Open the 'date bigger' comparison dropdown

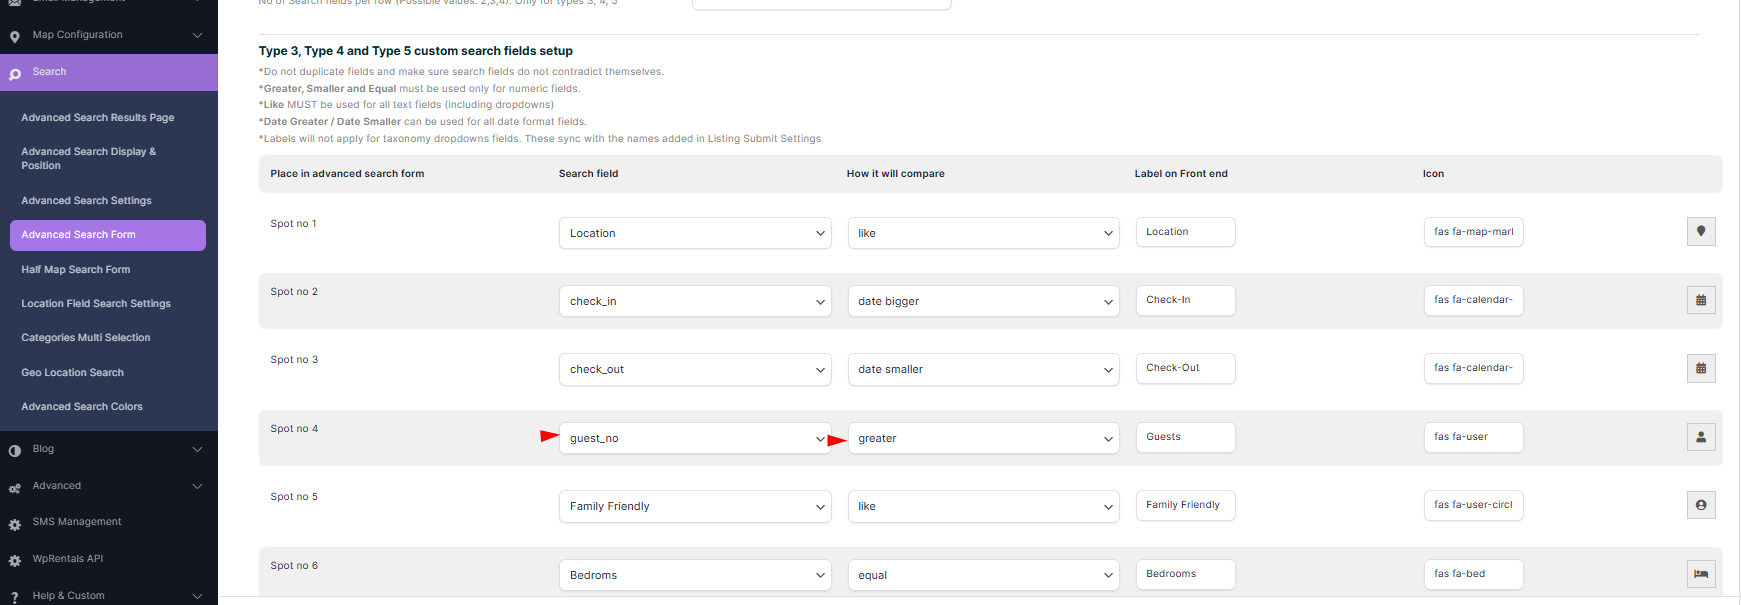(x=983, y=301)
